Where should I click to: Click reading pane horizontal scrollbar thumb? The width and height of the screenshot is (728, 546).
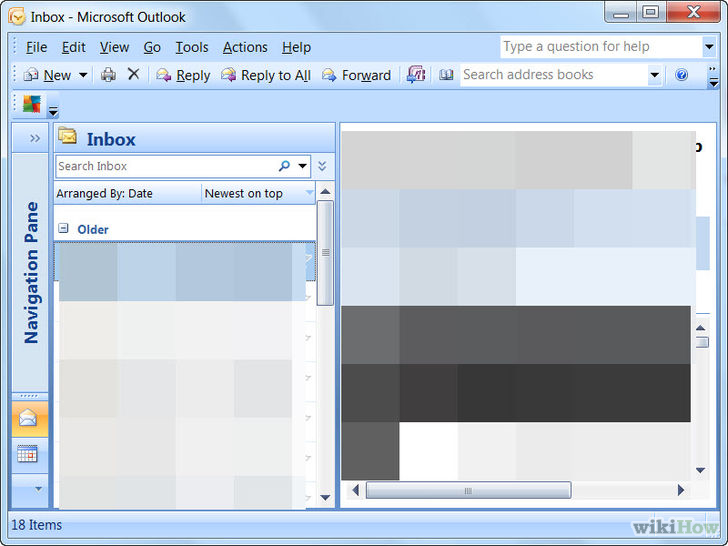point(468,490)
